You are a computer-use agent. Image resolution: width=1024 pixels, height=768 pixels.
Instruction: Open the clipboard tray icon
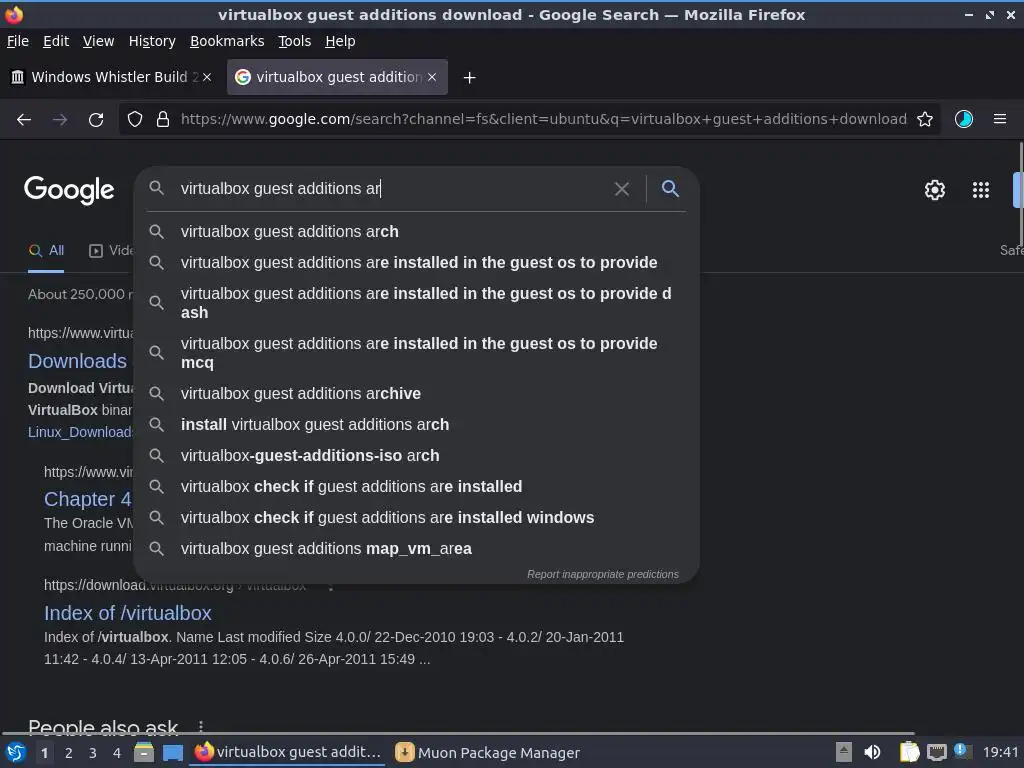tap(909, 752)
